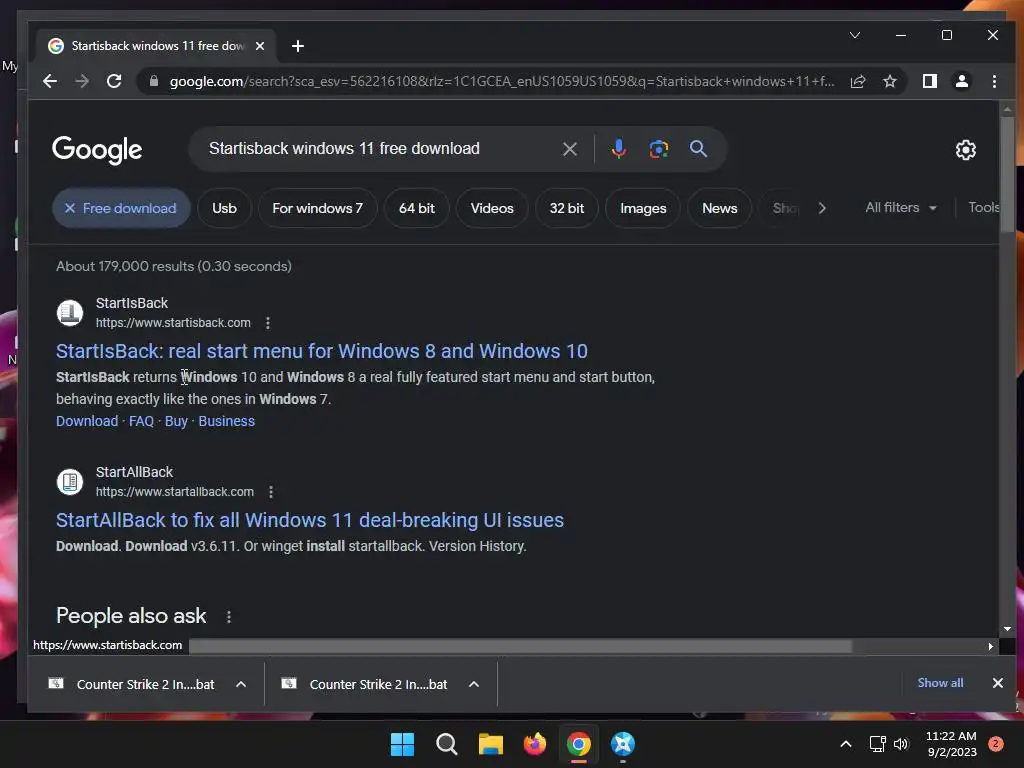1024x768 pixels.
Task: Select the 32 bit filter chip
Action: coord(566,208)
